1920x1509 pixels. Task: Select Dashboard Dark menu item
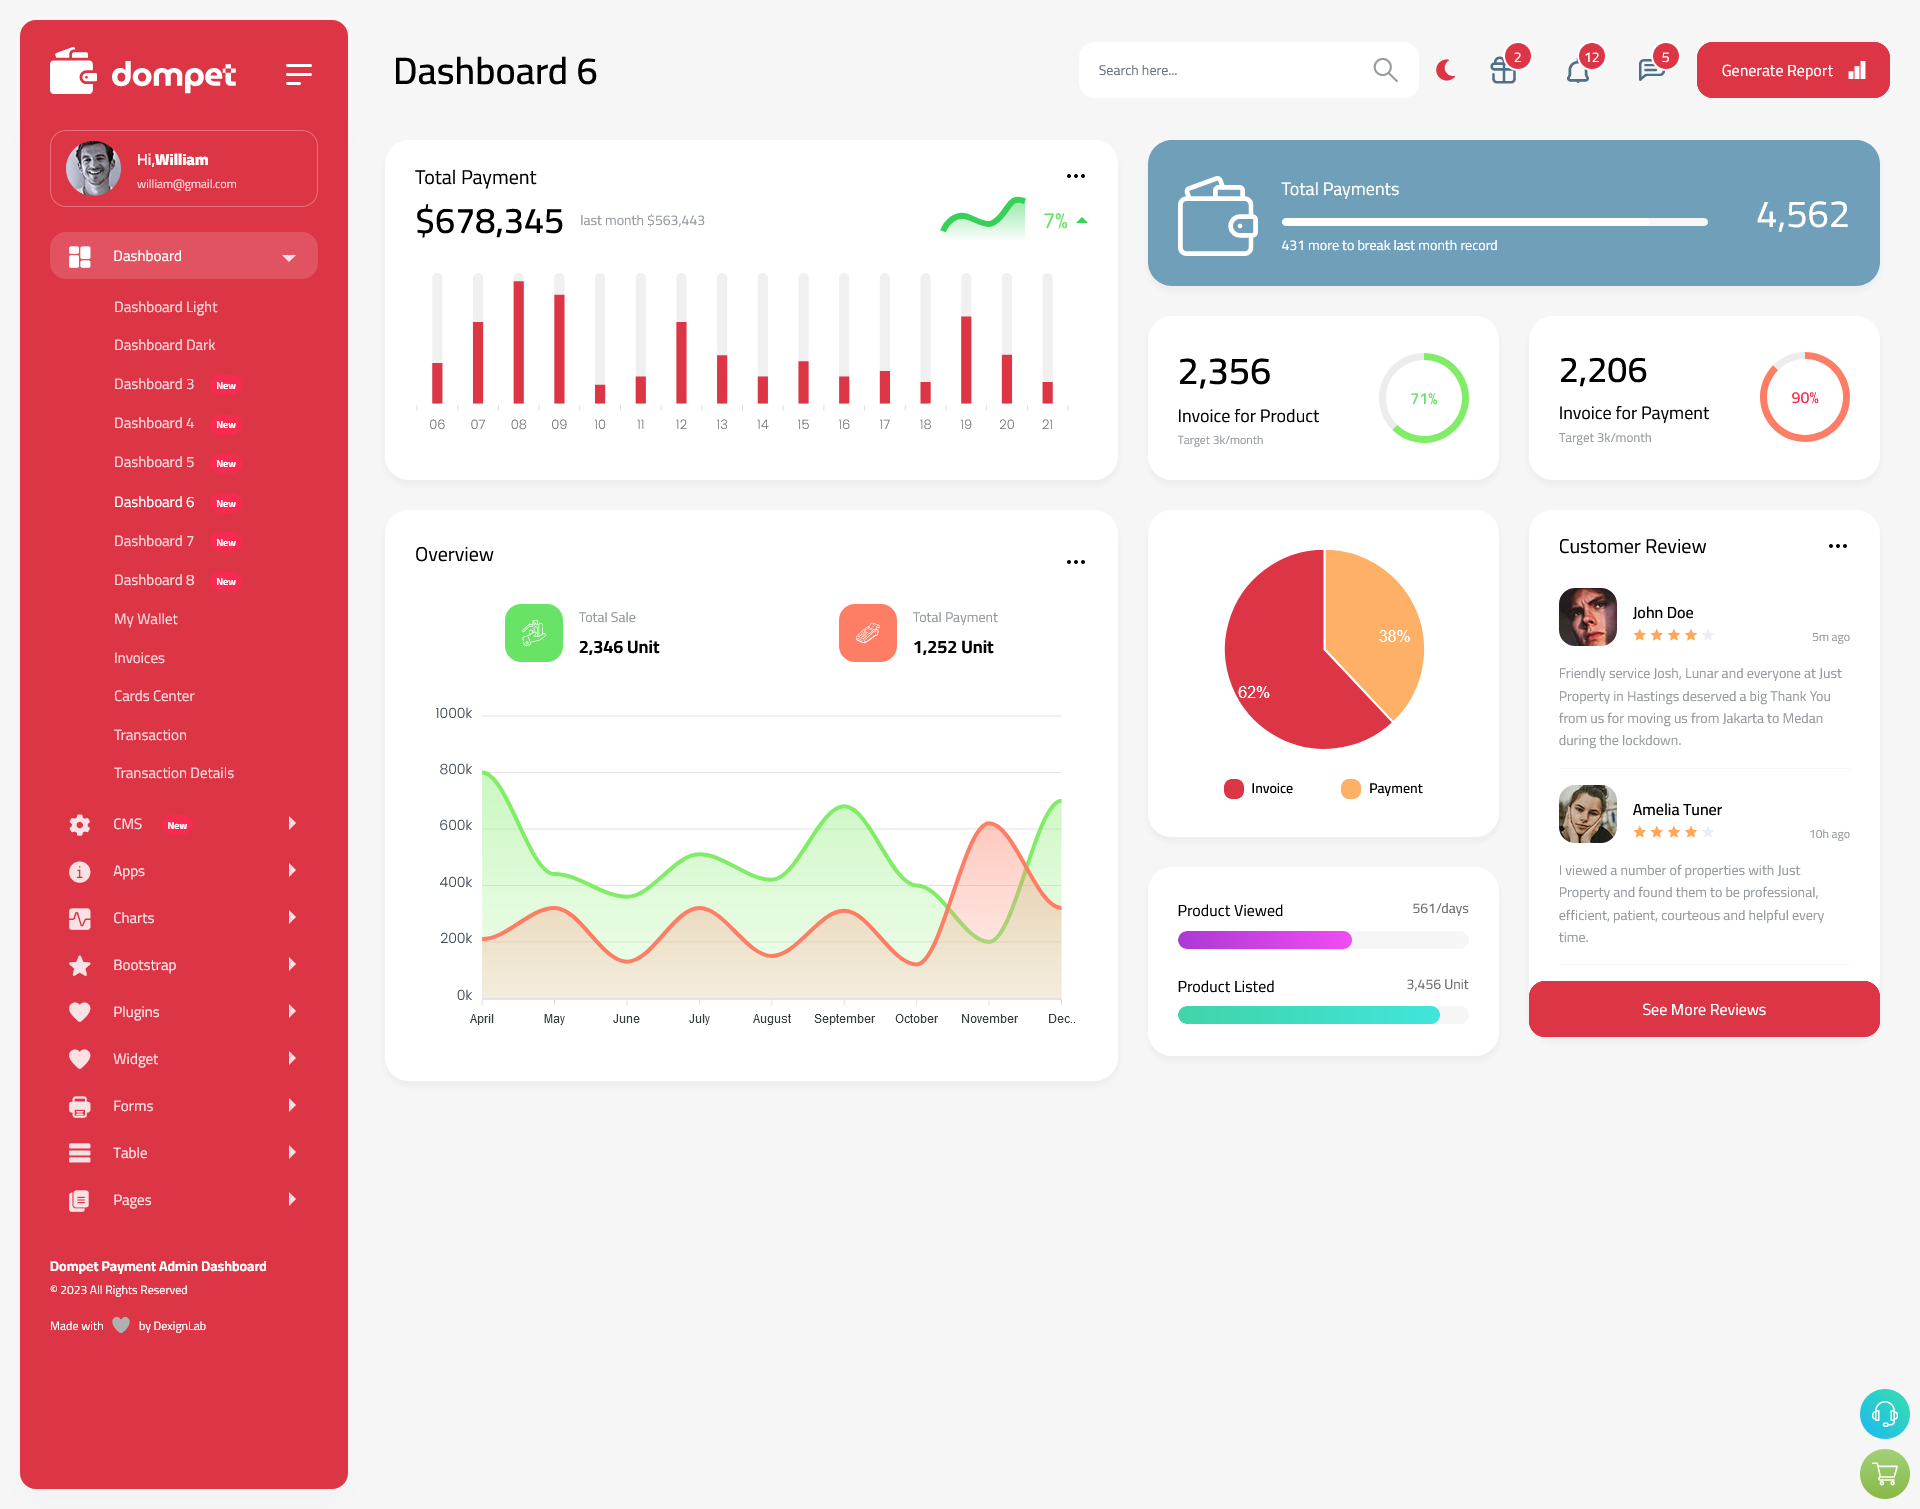(x=162, y=345)
